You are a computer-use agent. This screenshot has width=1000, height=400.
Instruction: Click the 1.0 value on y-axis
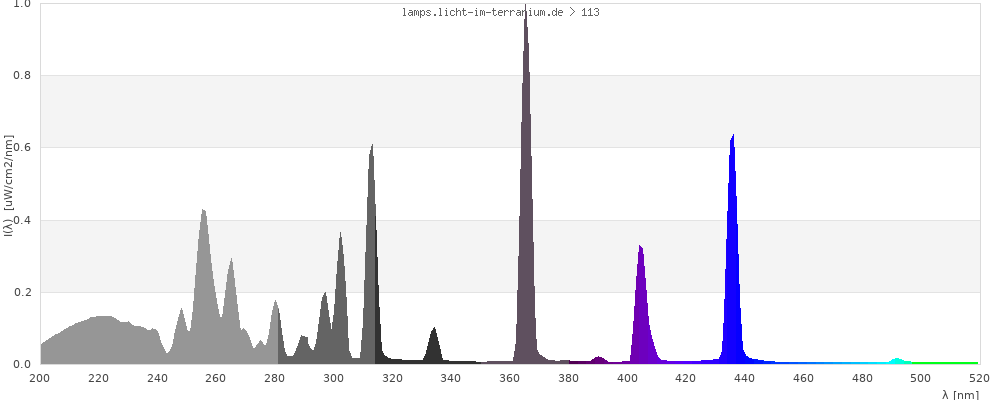click(x=21, y=4)
